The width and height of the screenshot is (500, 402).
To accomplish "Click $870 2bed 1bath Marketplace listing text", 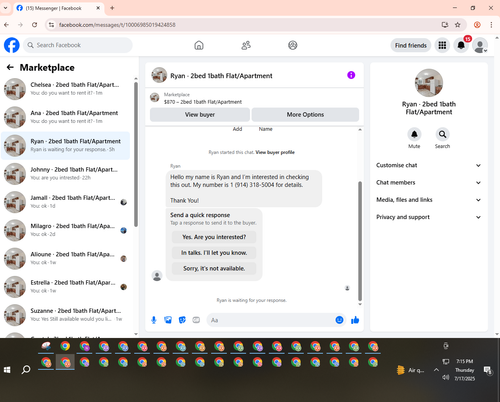I will [x=203, y=102].
